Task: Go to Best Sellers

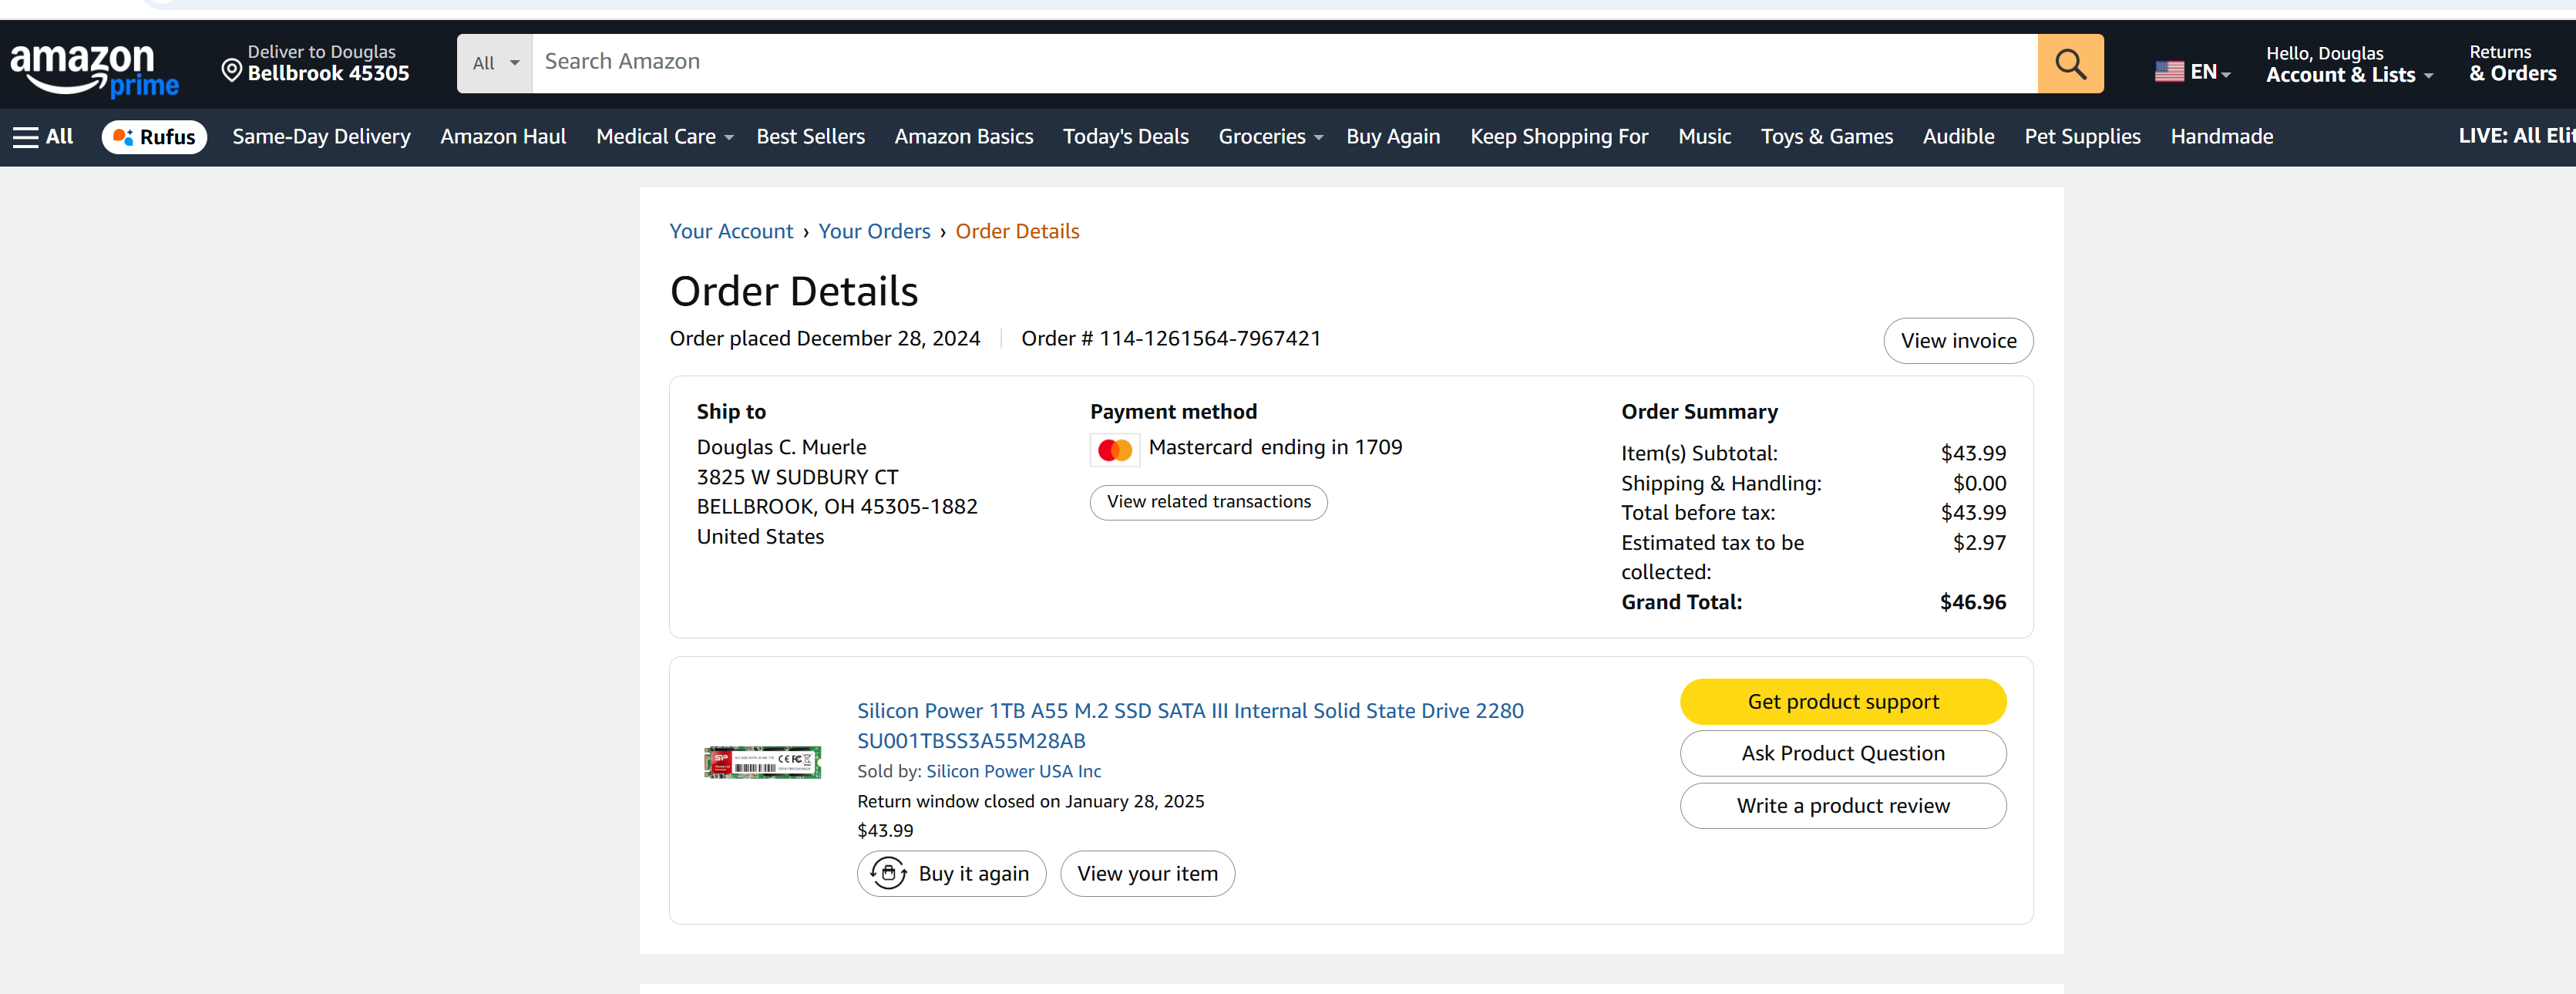Action: pos(810,137)
